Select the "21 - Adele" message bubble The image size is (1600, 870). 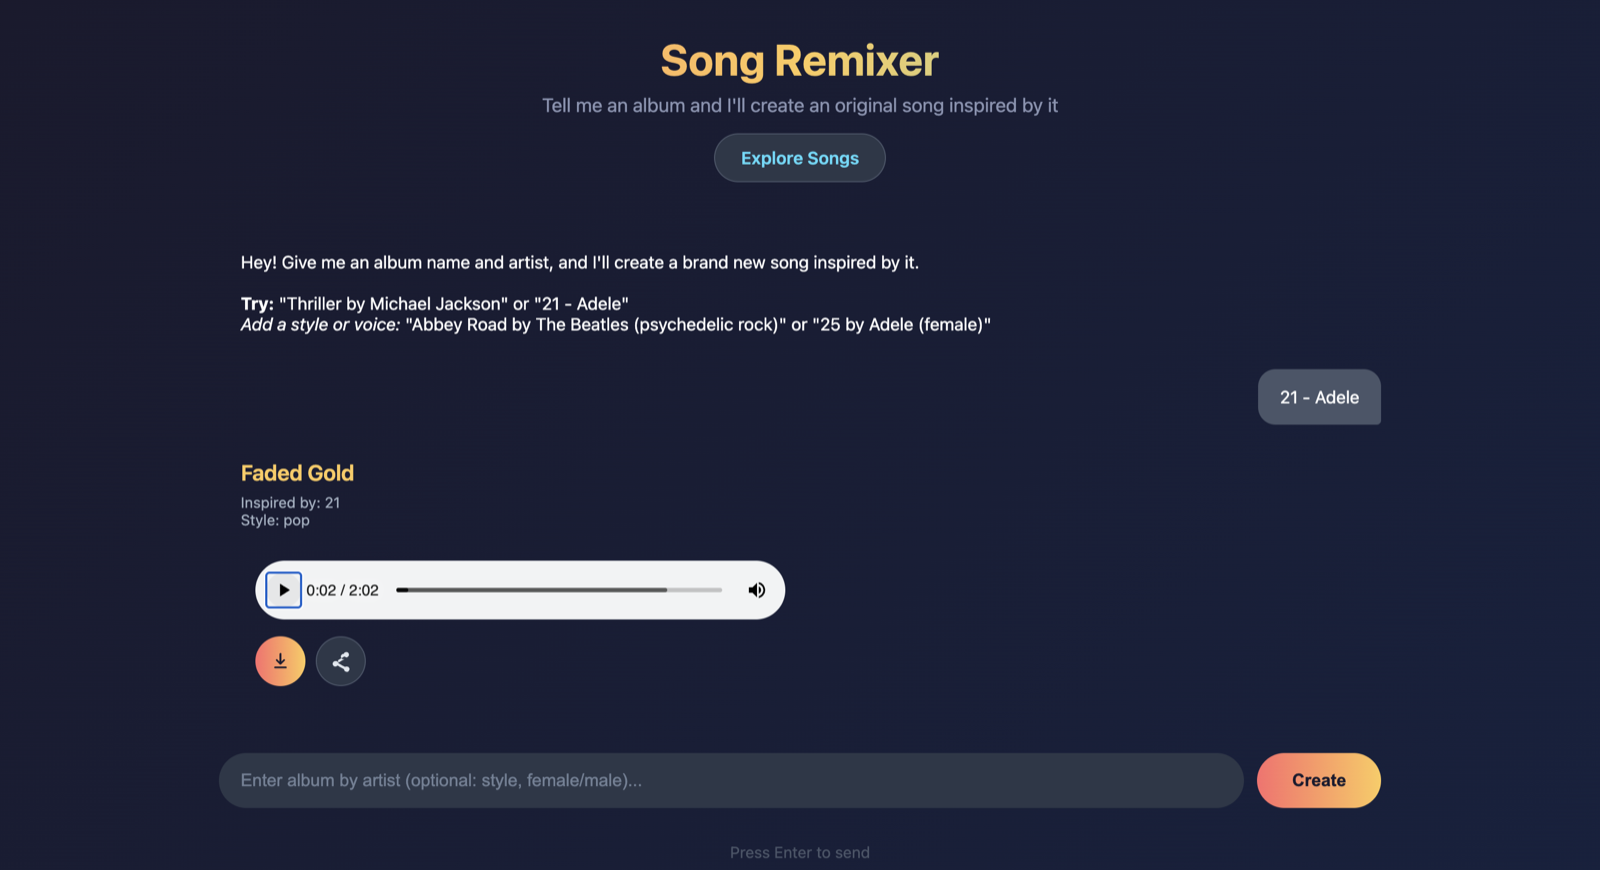1319,397
